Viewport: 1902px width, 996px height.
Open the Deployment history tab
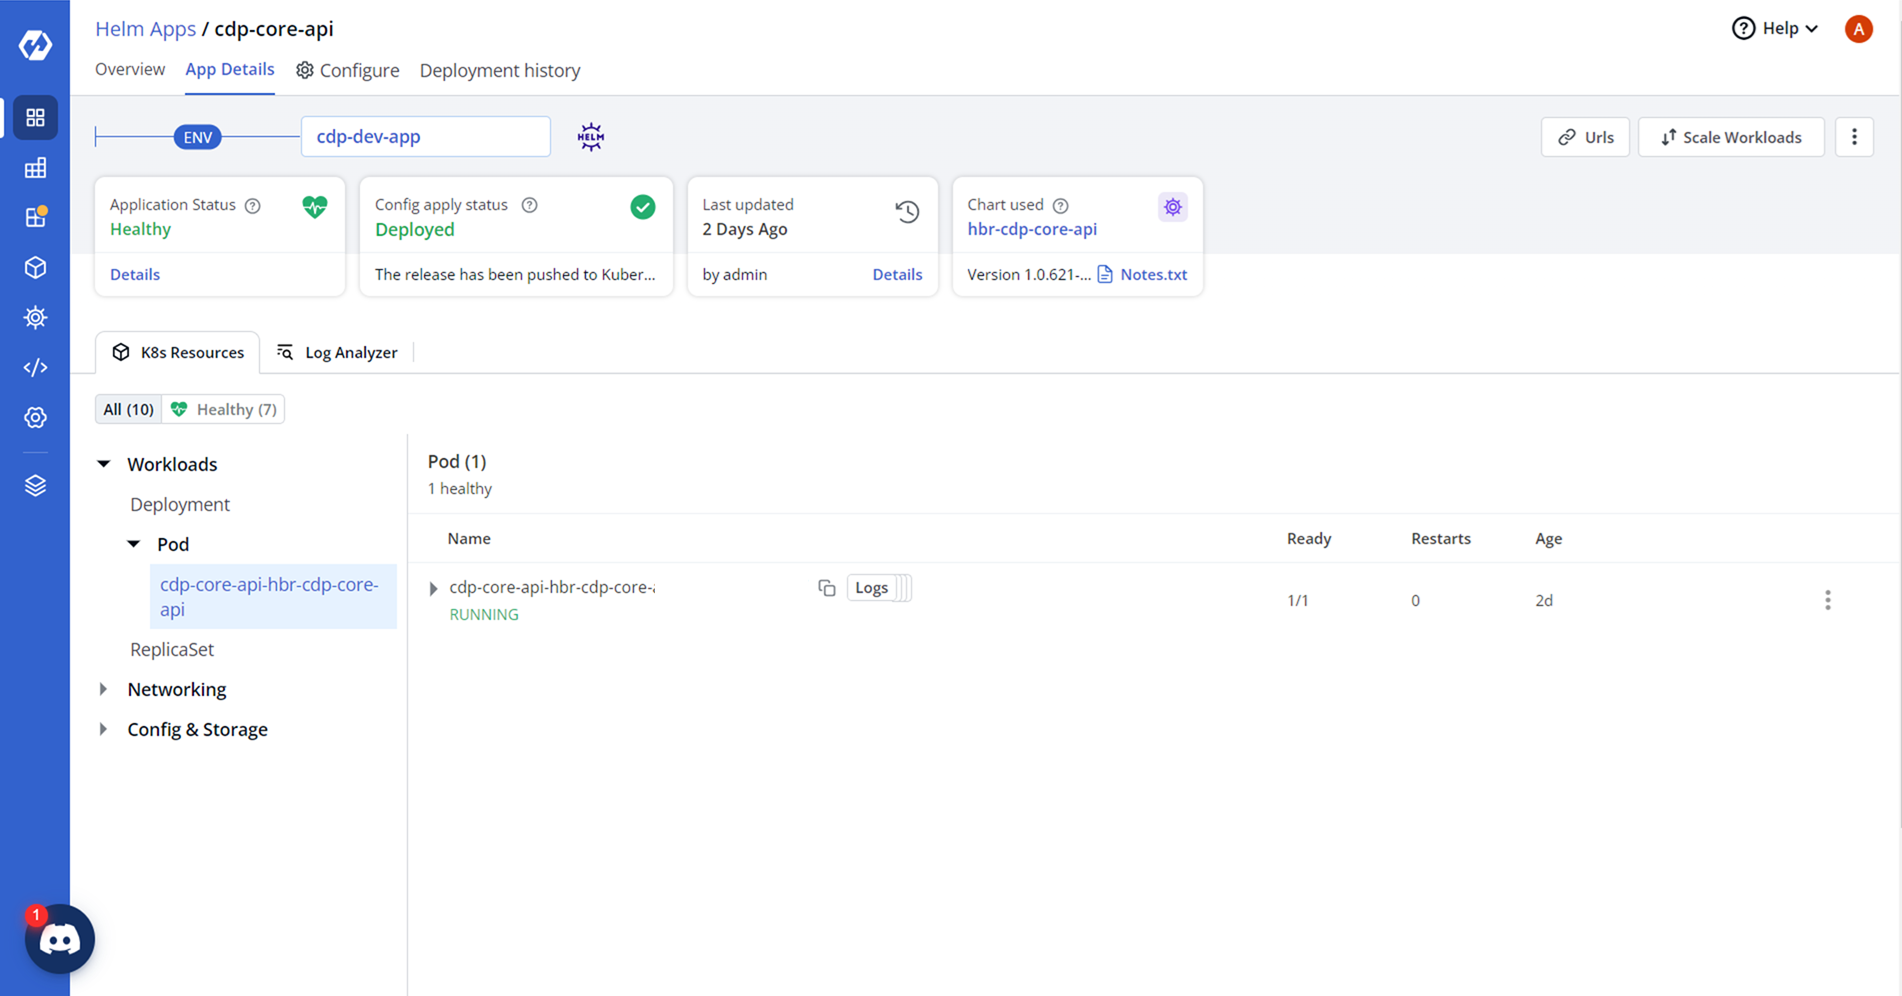click(499, 70)
